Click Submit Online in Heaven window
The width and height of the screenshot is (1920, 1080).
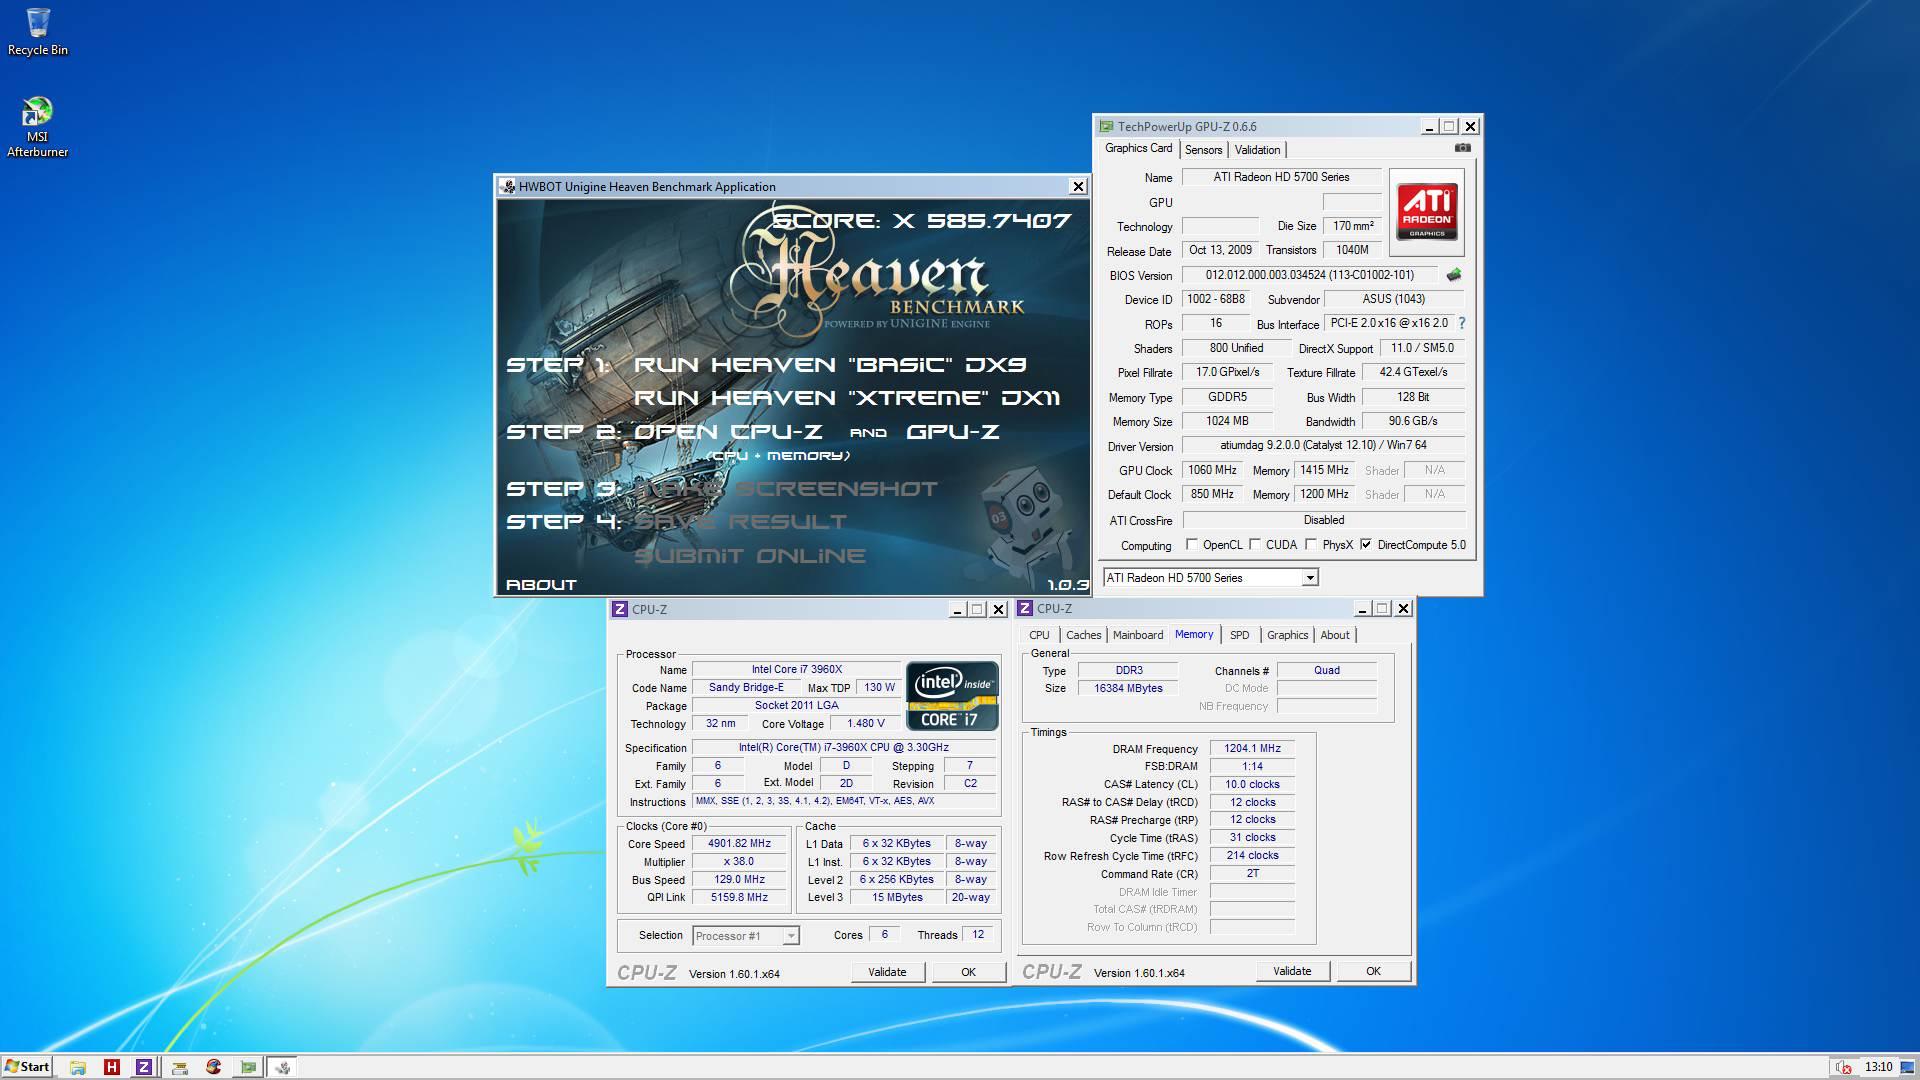[750, 556]
